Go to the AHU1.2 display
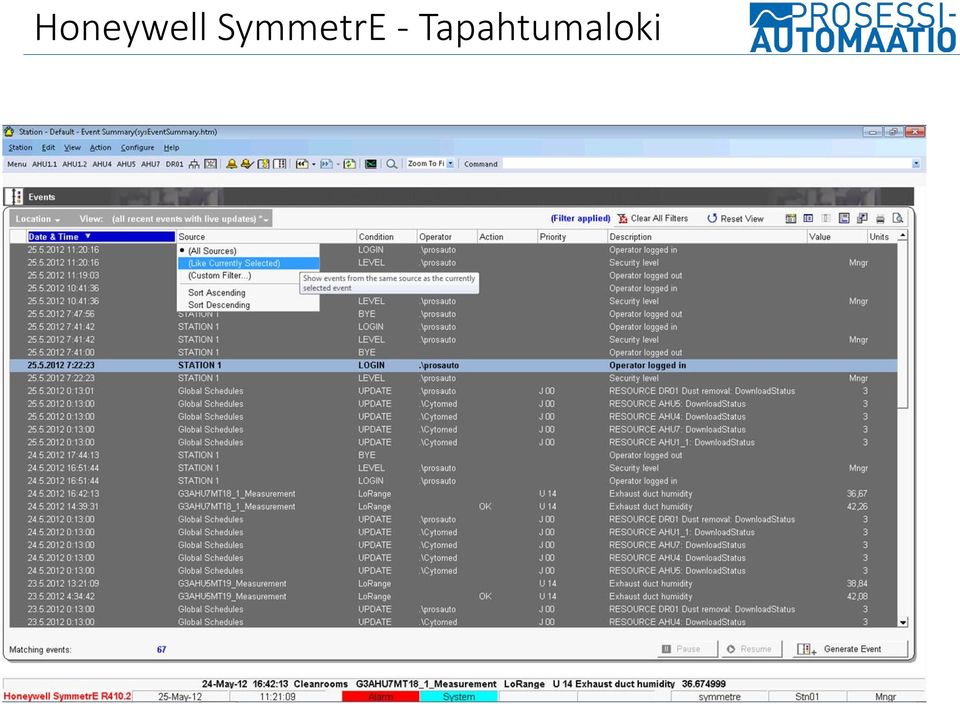 pyautogui.click(x=74, y=164)
